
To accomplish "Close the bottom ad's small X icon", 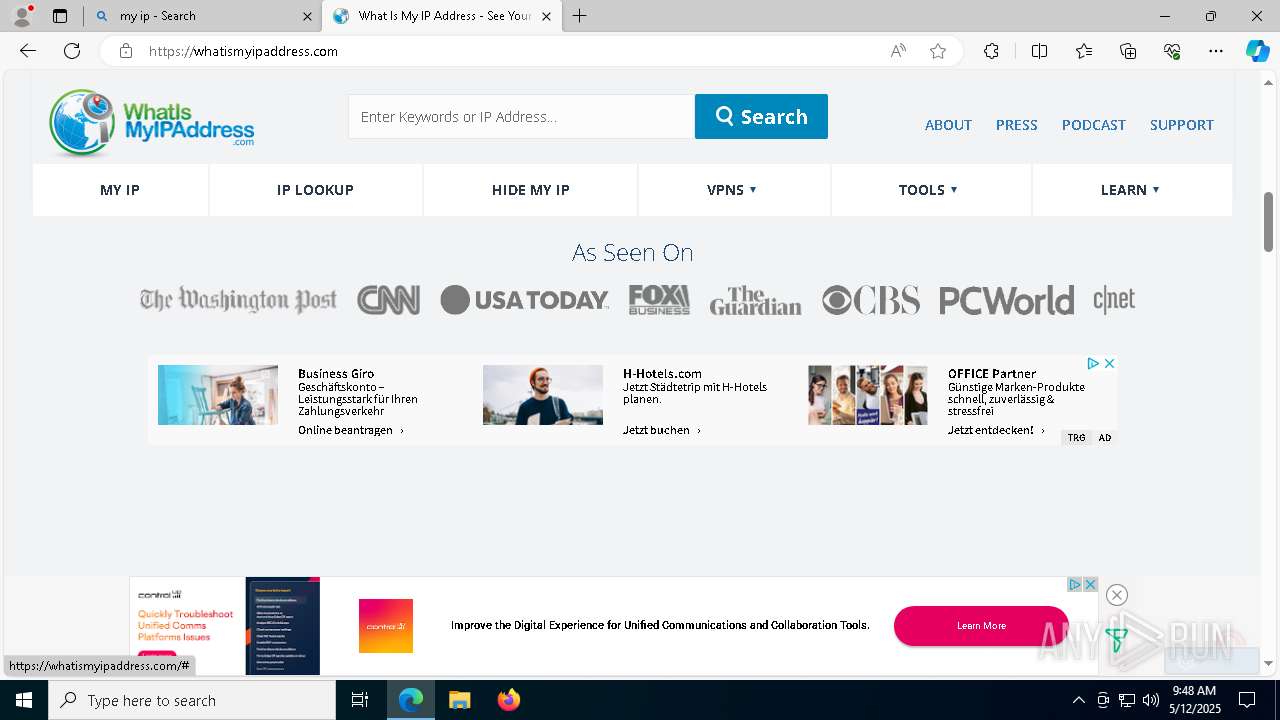I will [1090, 584].
